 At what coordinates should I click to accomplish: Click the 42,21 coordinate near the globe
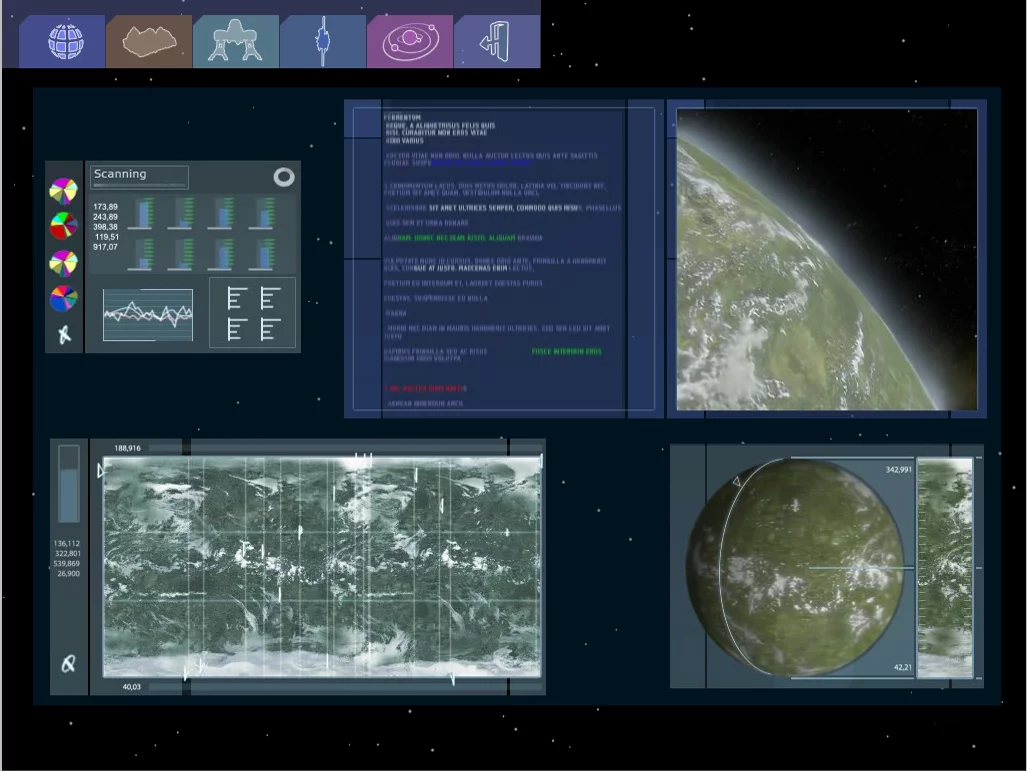click(903, 668)
